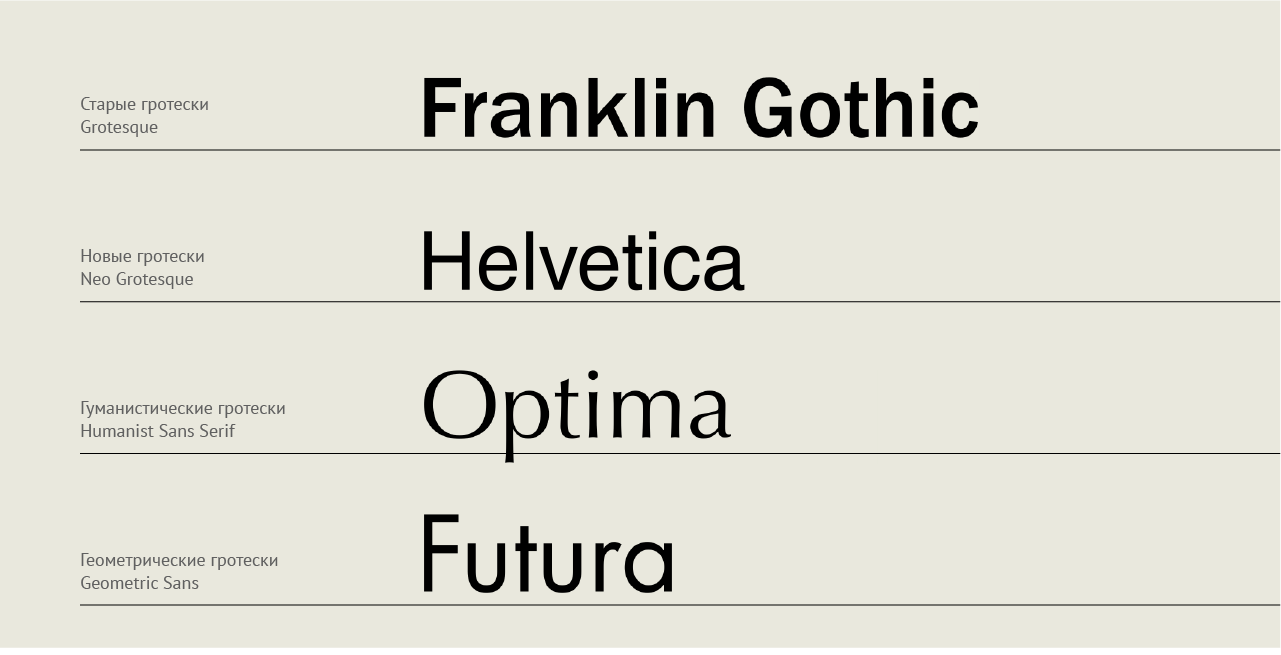This screenshot has height=655, width=1281.
Task: Click the divider line under Optima
Action: 680,453
